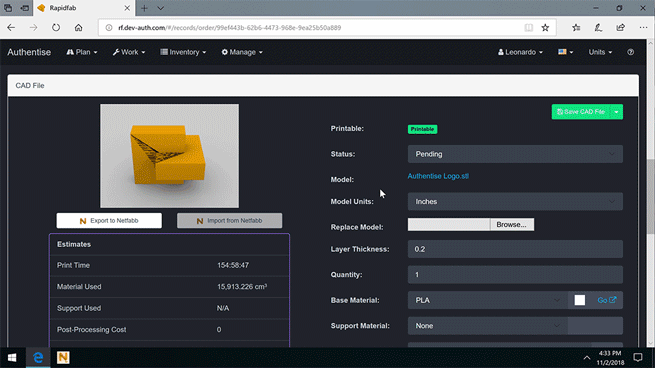Show hidden system tray icons
The height and width of the screenshot is (368, 655).
tap(587, 358)
